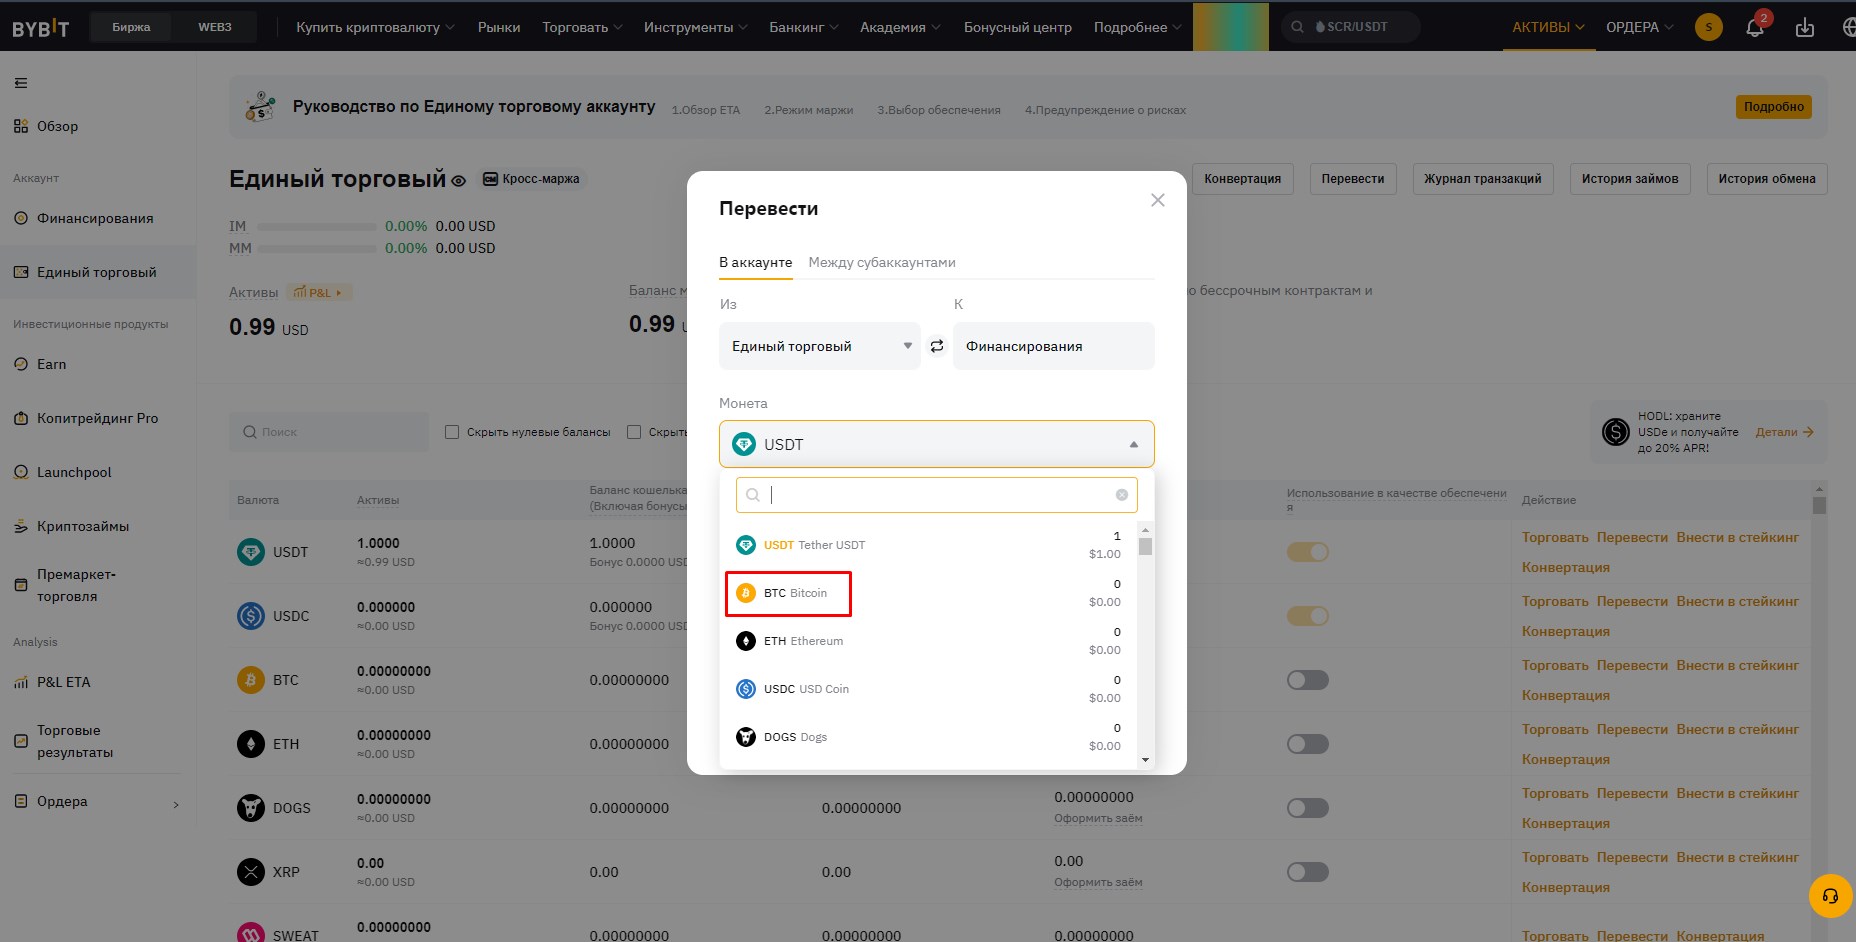The image size is (1856, 942).
Task: Click the coin search input in dropdown
Action: (x=937, y=495)
